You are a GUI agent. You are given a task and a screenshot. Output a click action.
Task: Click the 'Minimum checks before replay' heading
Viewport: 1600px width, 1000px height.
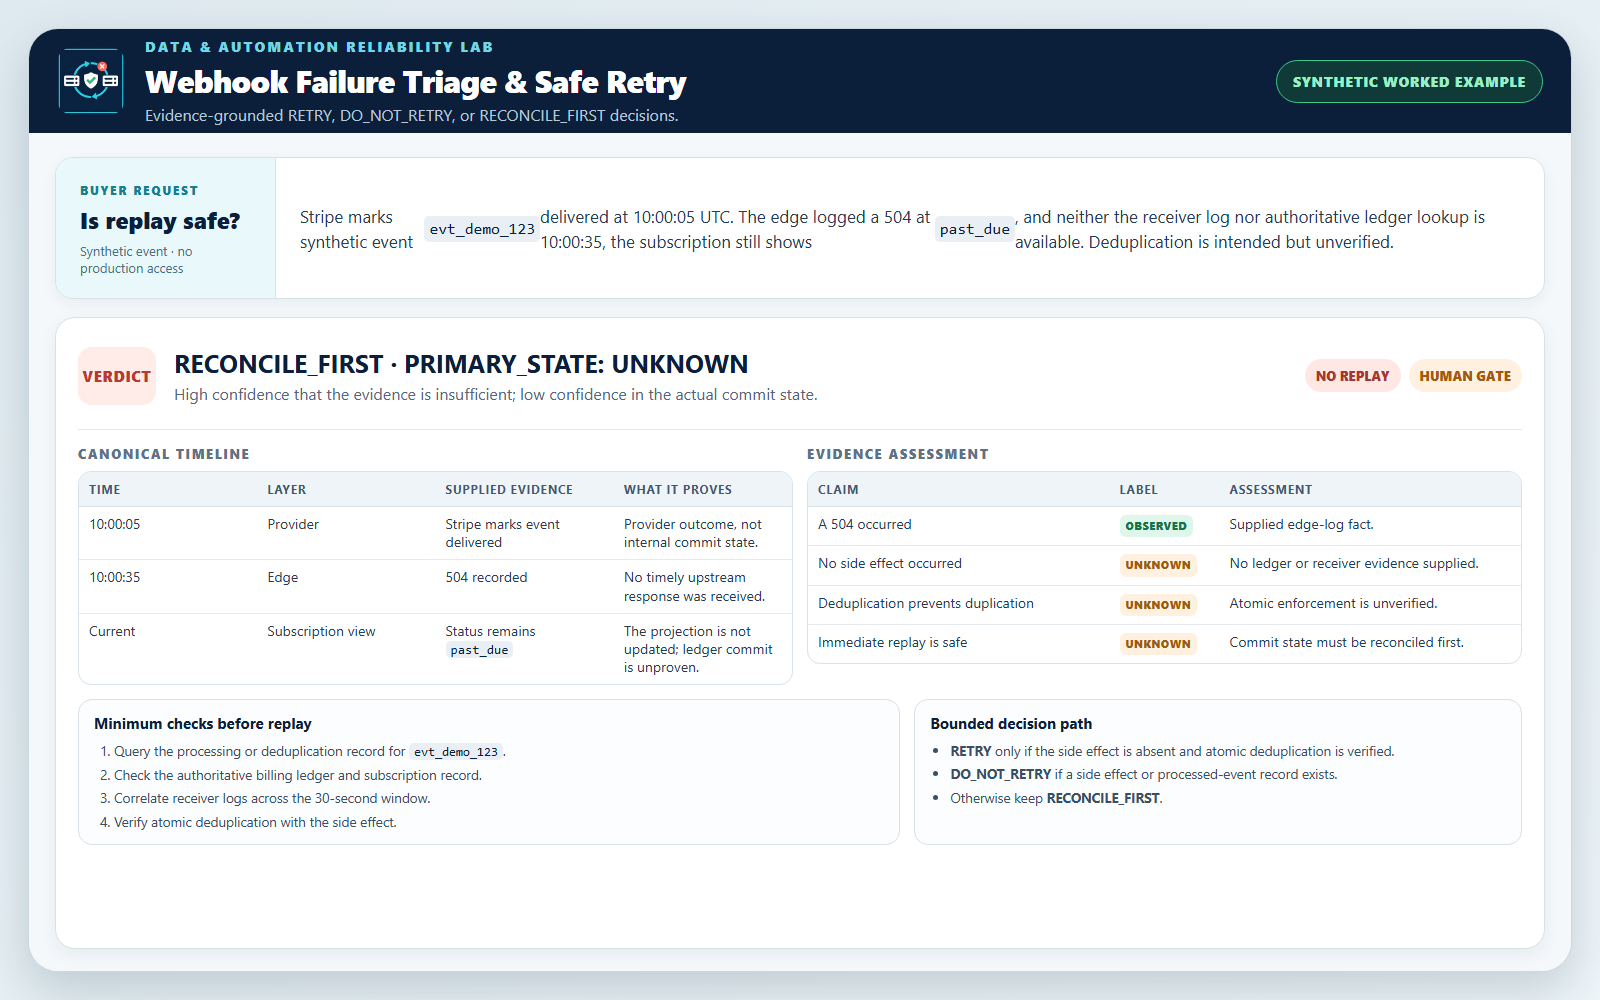[x=203, y=724]
